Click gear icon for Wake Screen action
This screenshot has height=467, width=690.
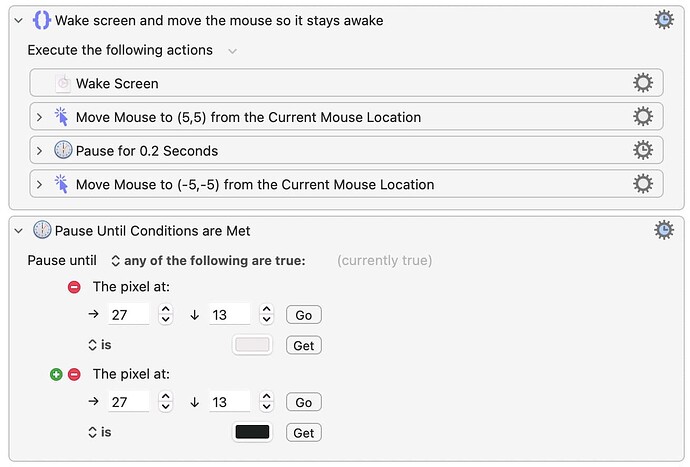coord(643,83)
